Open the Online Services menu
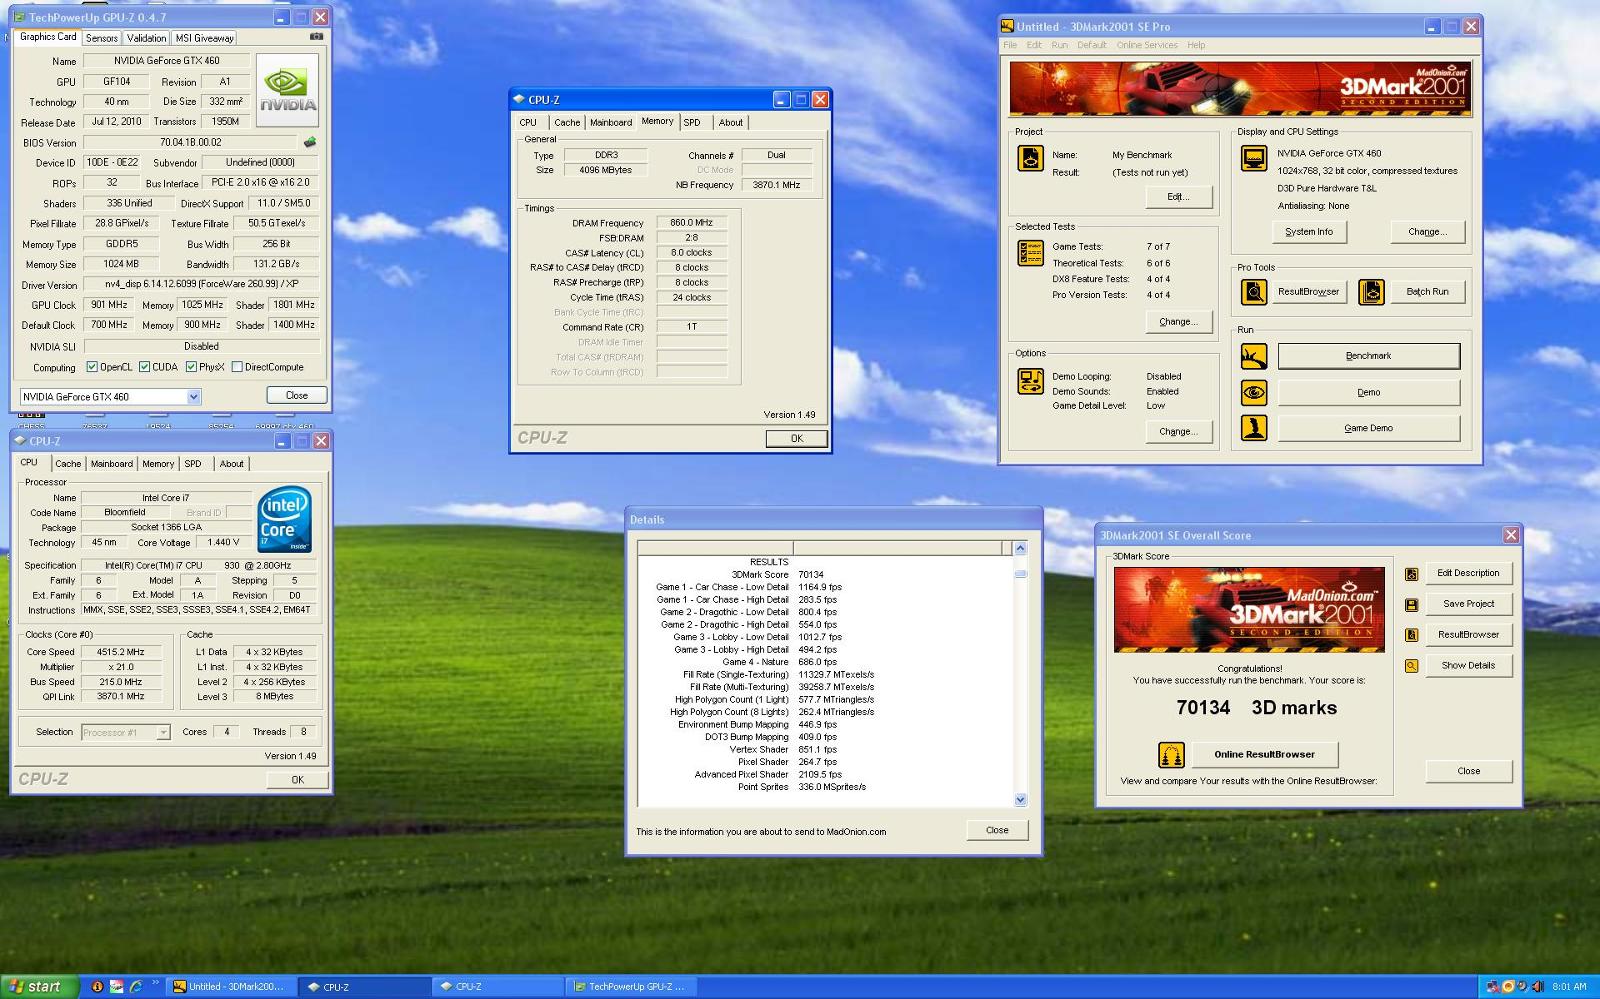This screenshot has height=999, width=1600. tap(1147, 45)
